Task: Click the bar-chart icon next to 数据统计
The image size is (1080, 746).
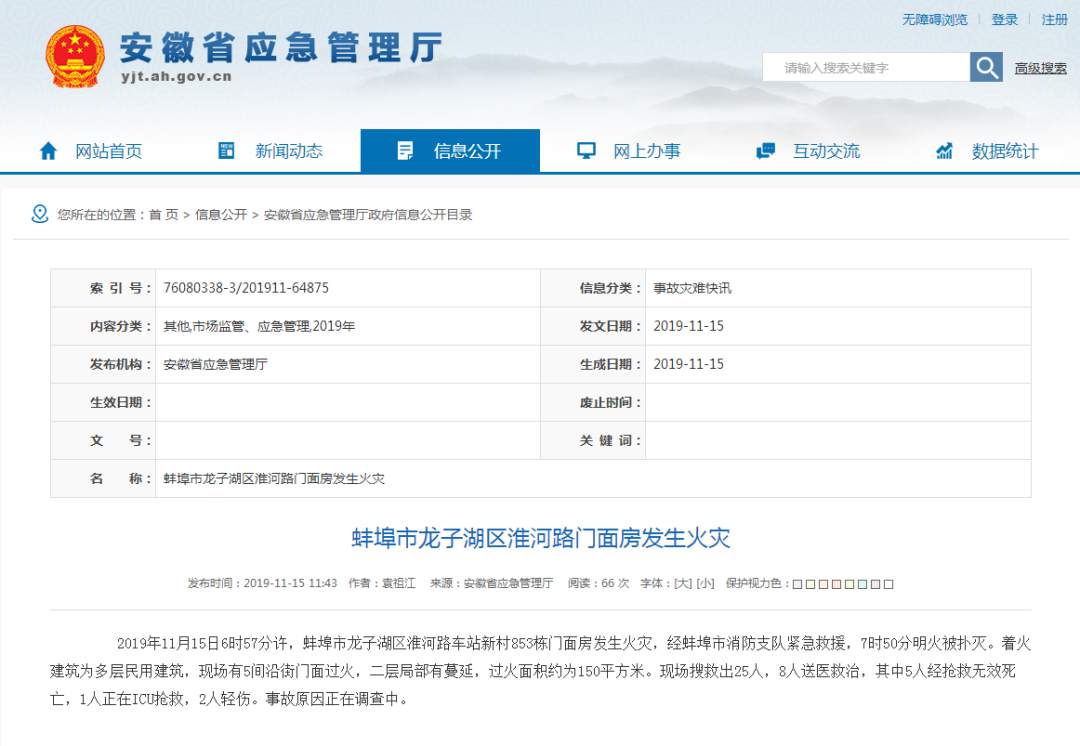Action: point(942,150)
